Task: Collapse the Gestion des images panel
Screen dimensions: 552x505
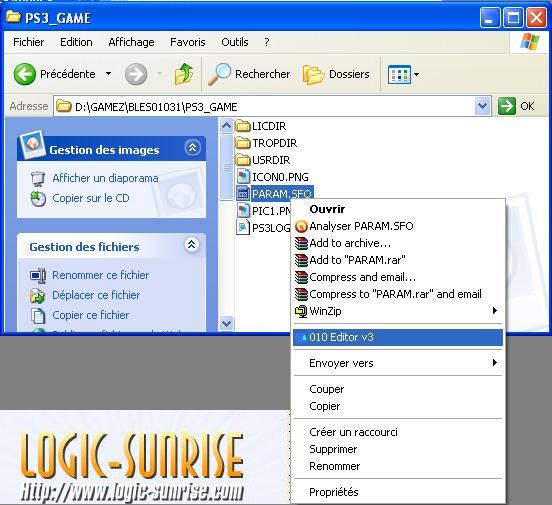Action: pyautogui.click(x=193, y=148)
